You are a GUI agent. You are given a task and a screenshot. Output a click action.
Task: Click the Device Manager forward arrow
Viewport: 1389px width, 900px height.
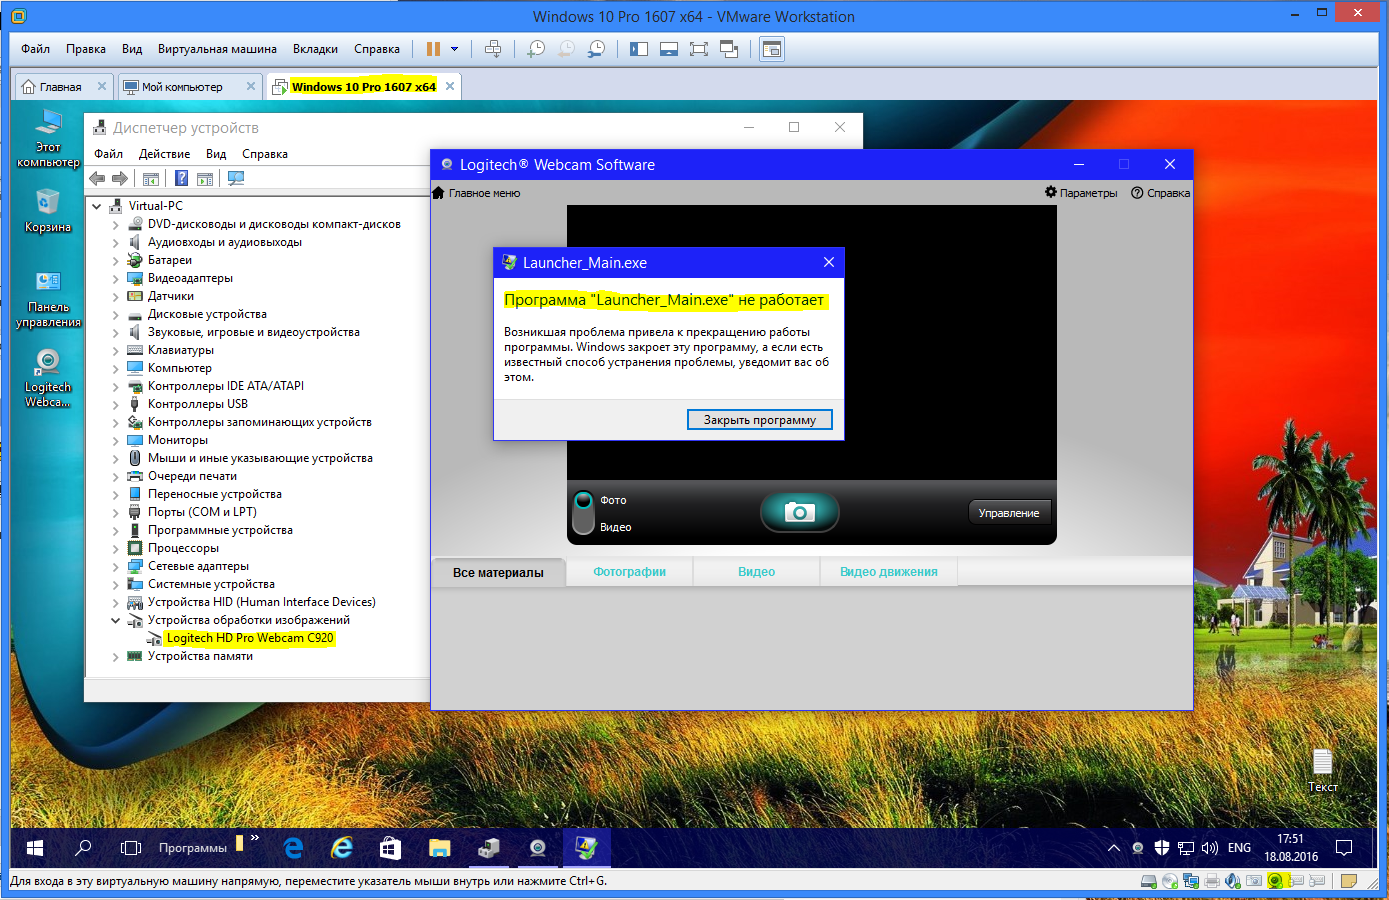(x=120, y=179)
